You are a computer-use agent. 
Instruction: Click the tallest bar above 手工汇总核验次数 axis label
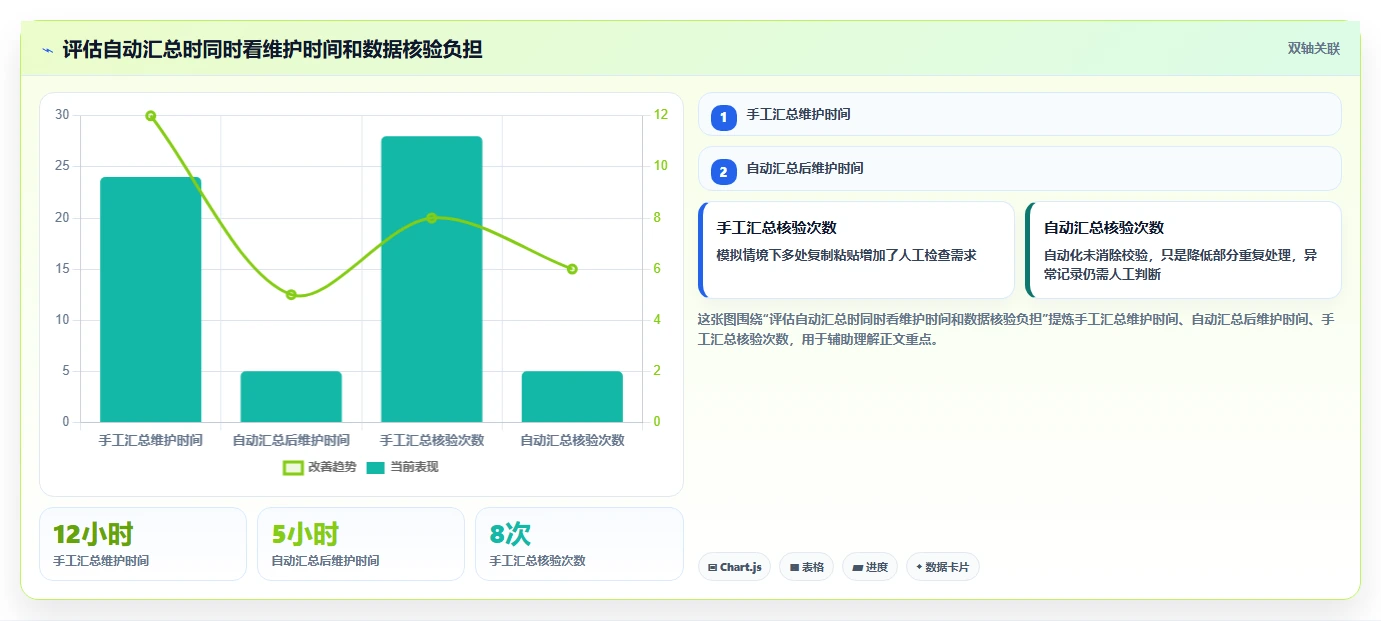(x=432, y=279)
